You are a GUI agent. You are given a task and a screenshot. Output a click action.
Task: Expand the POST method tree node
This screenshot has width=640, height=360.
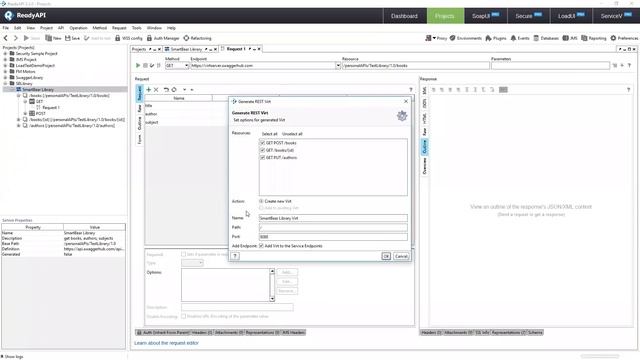(25, 113)
